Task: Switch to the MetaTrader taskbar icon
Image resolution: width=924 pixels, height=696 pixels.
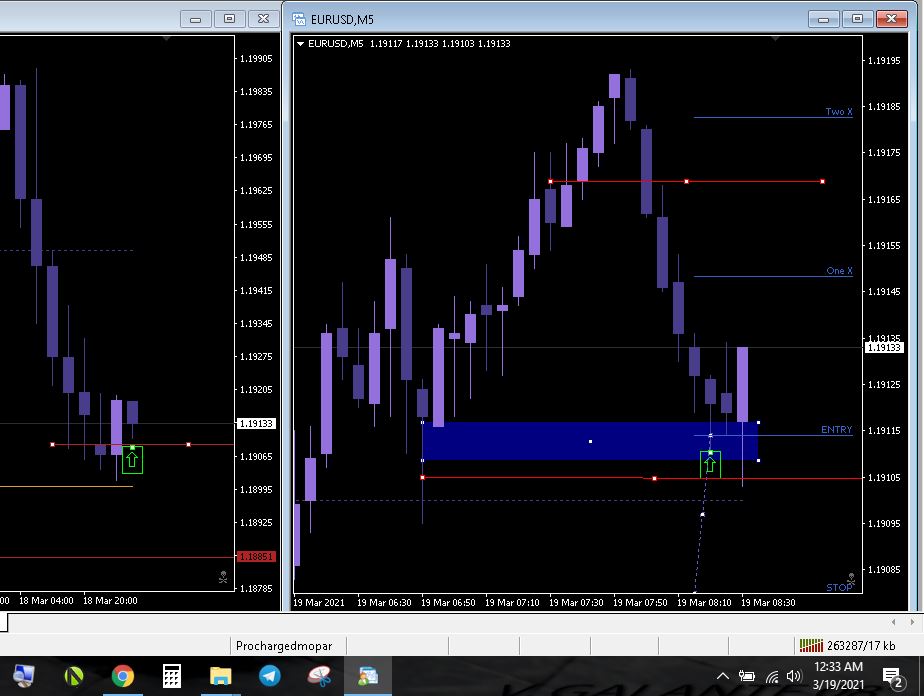Action: click(x=368, y=676)
